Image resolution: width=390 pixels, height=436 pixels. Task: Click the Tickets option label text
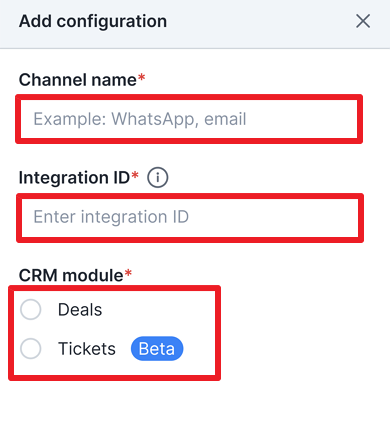pos(87,349)
